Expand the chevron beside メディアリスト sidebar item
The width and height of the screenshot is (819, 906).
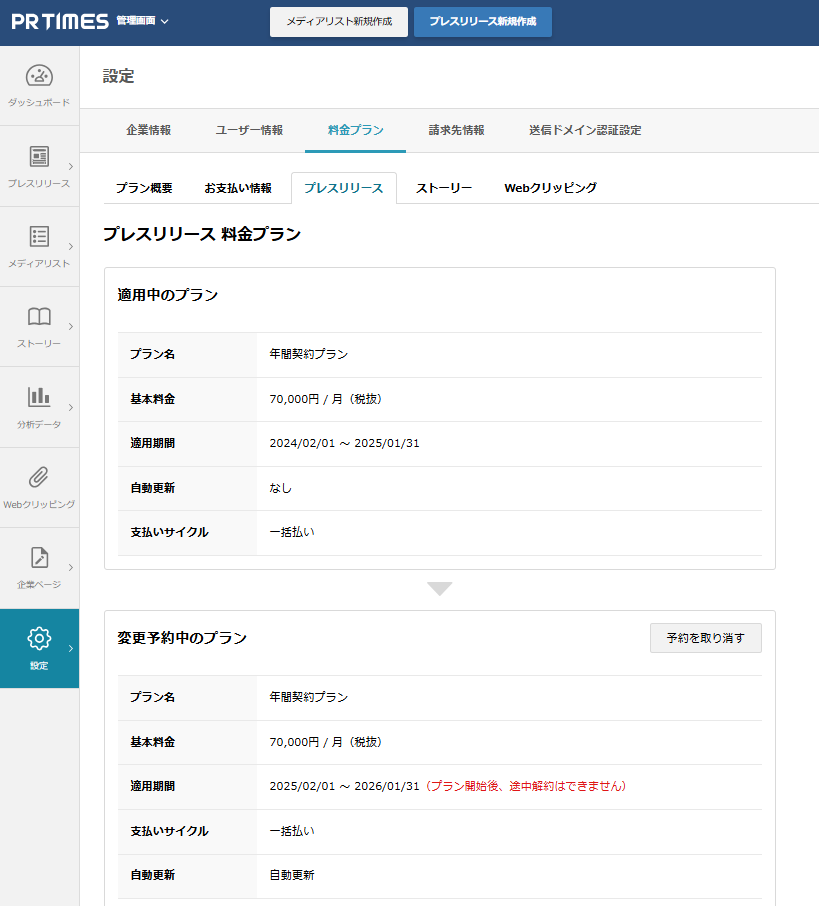(70, 246)
